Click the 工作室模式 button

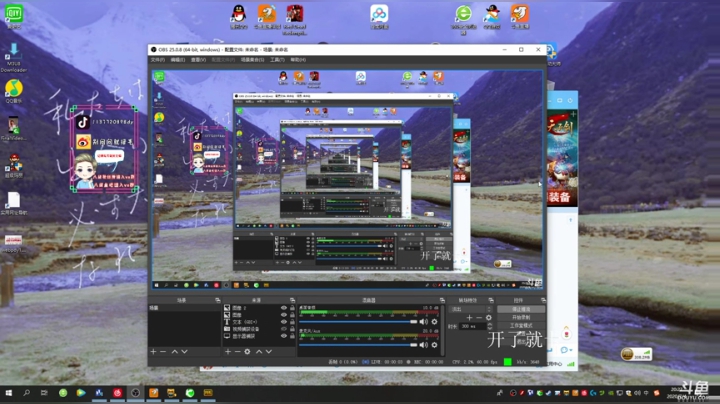[x=521, y=325]
